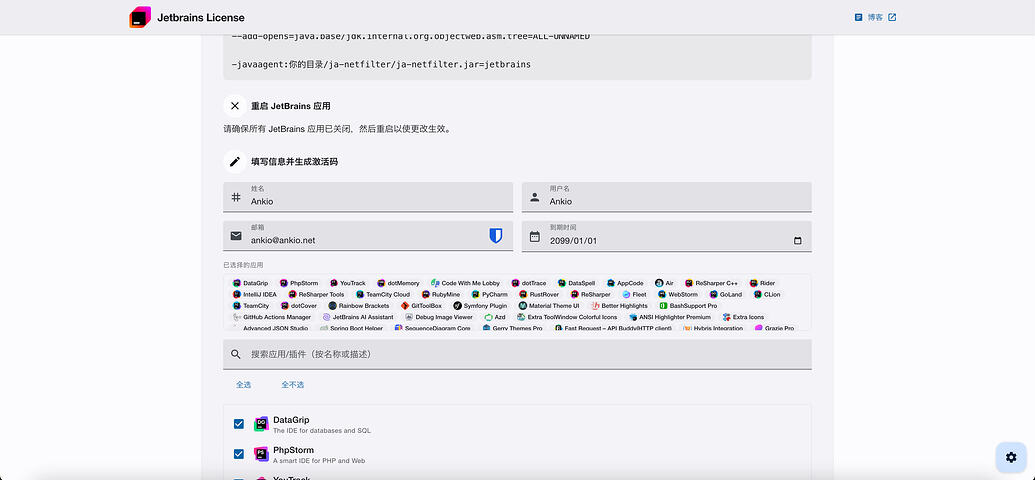Click the DataSpell chip
The height and width of the screenshot is (480, 1035).
[576, 283]
